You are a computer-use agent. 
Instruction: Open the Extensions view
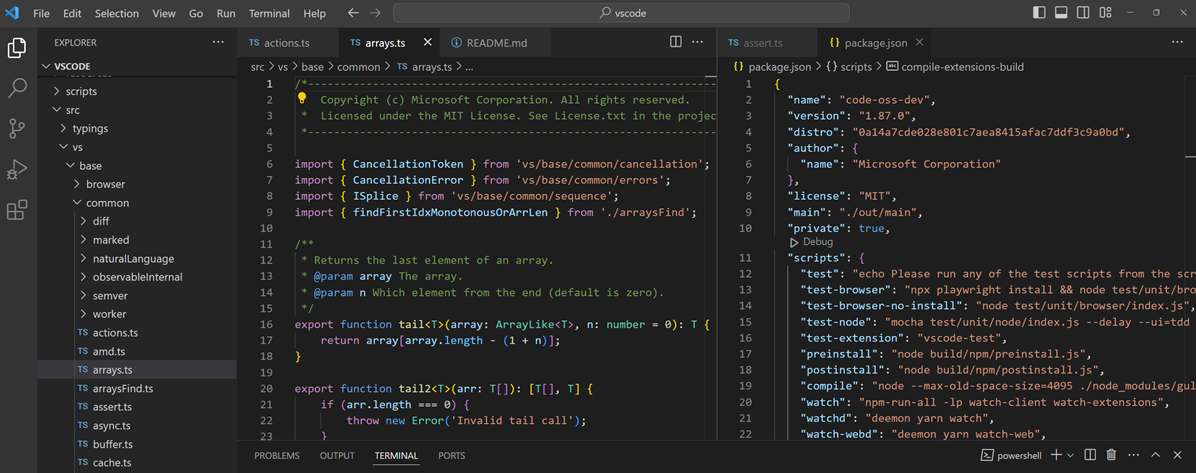17,210
